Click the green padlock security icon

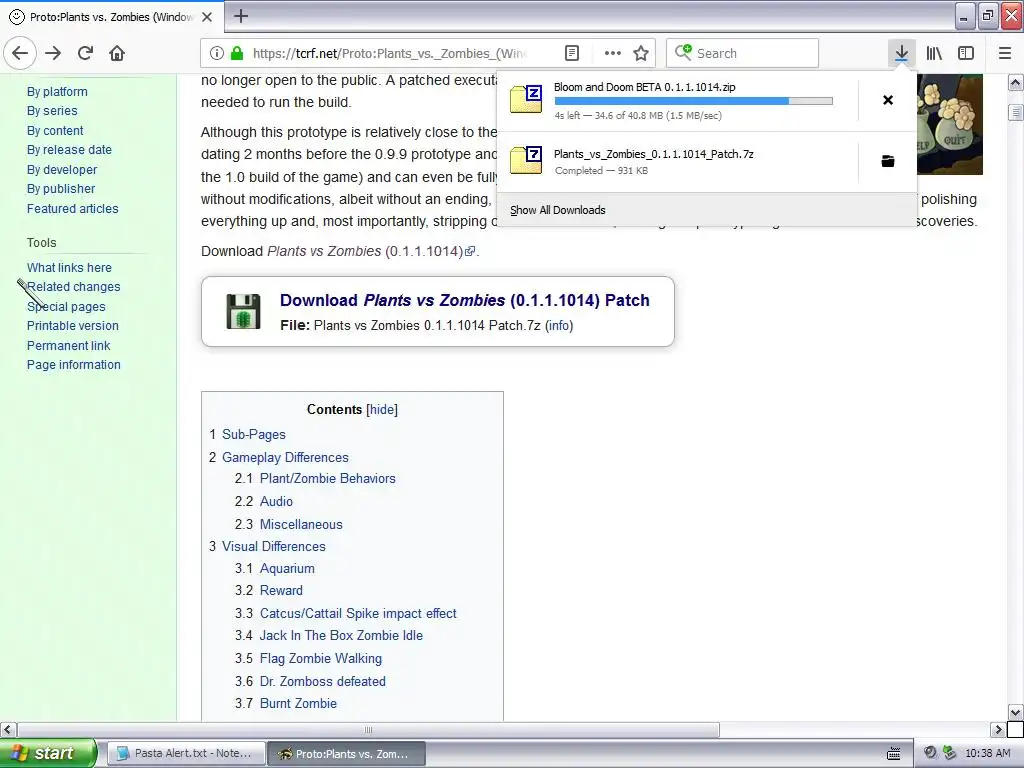(237, 53)
